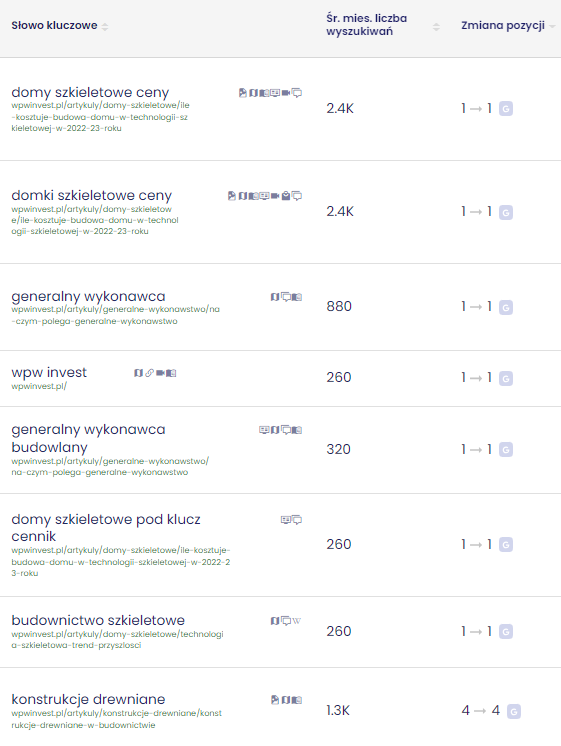561x746 pixels.
Task: Click Google G badge for konstrukcje drewniane
Action: point(513,712)
